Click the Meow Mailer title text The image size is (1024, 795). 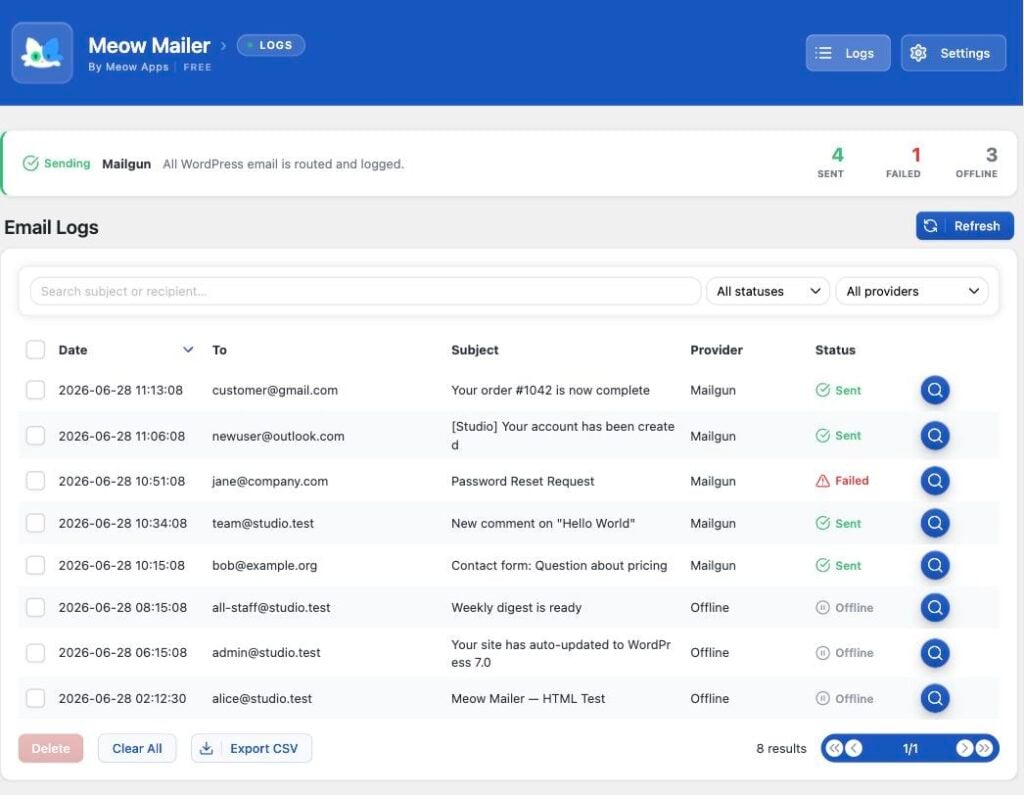[149, 45]
